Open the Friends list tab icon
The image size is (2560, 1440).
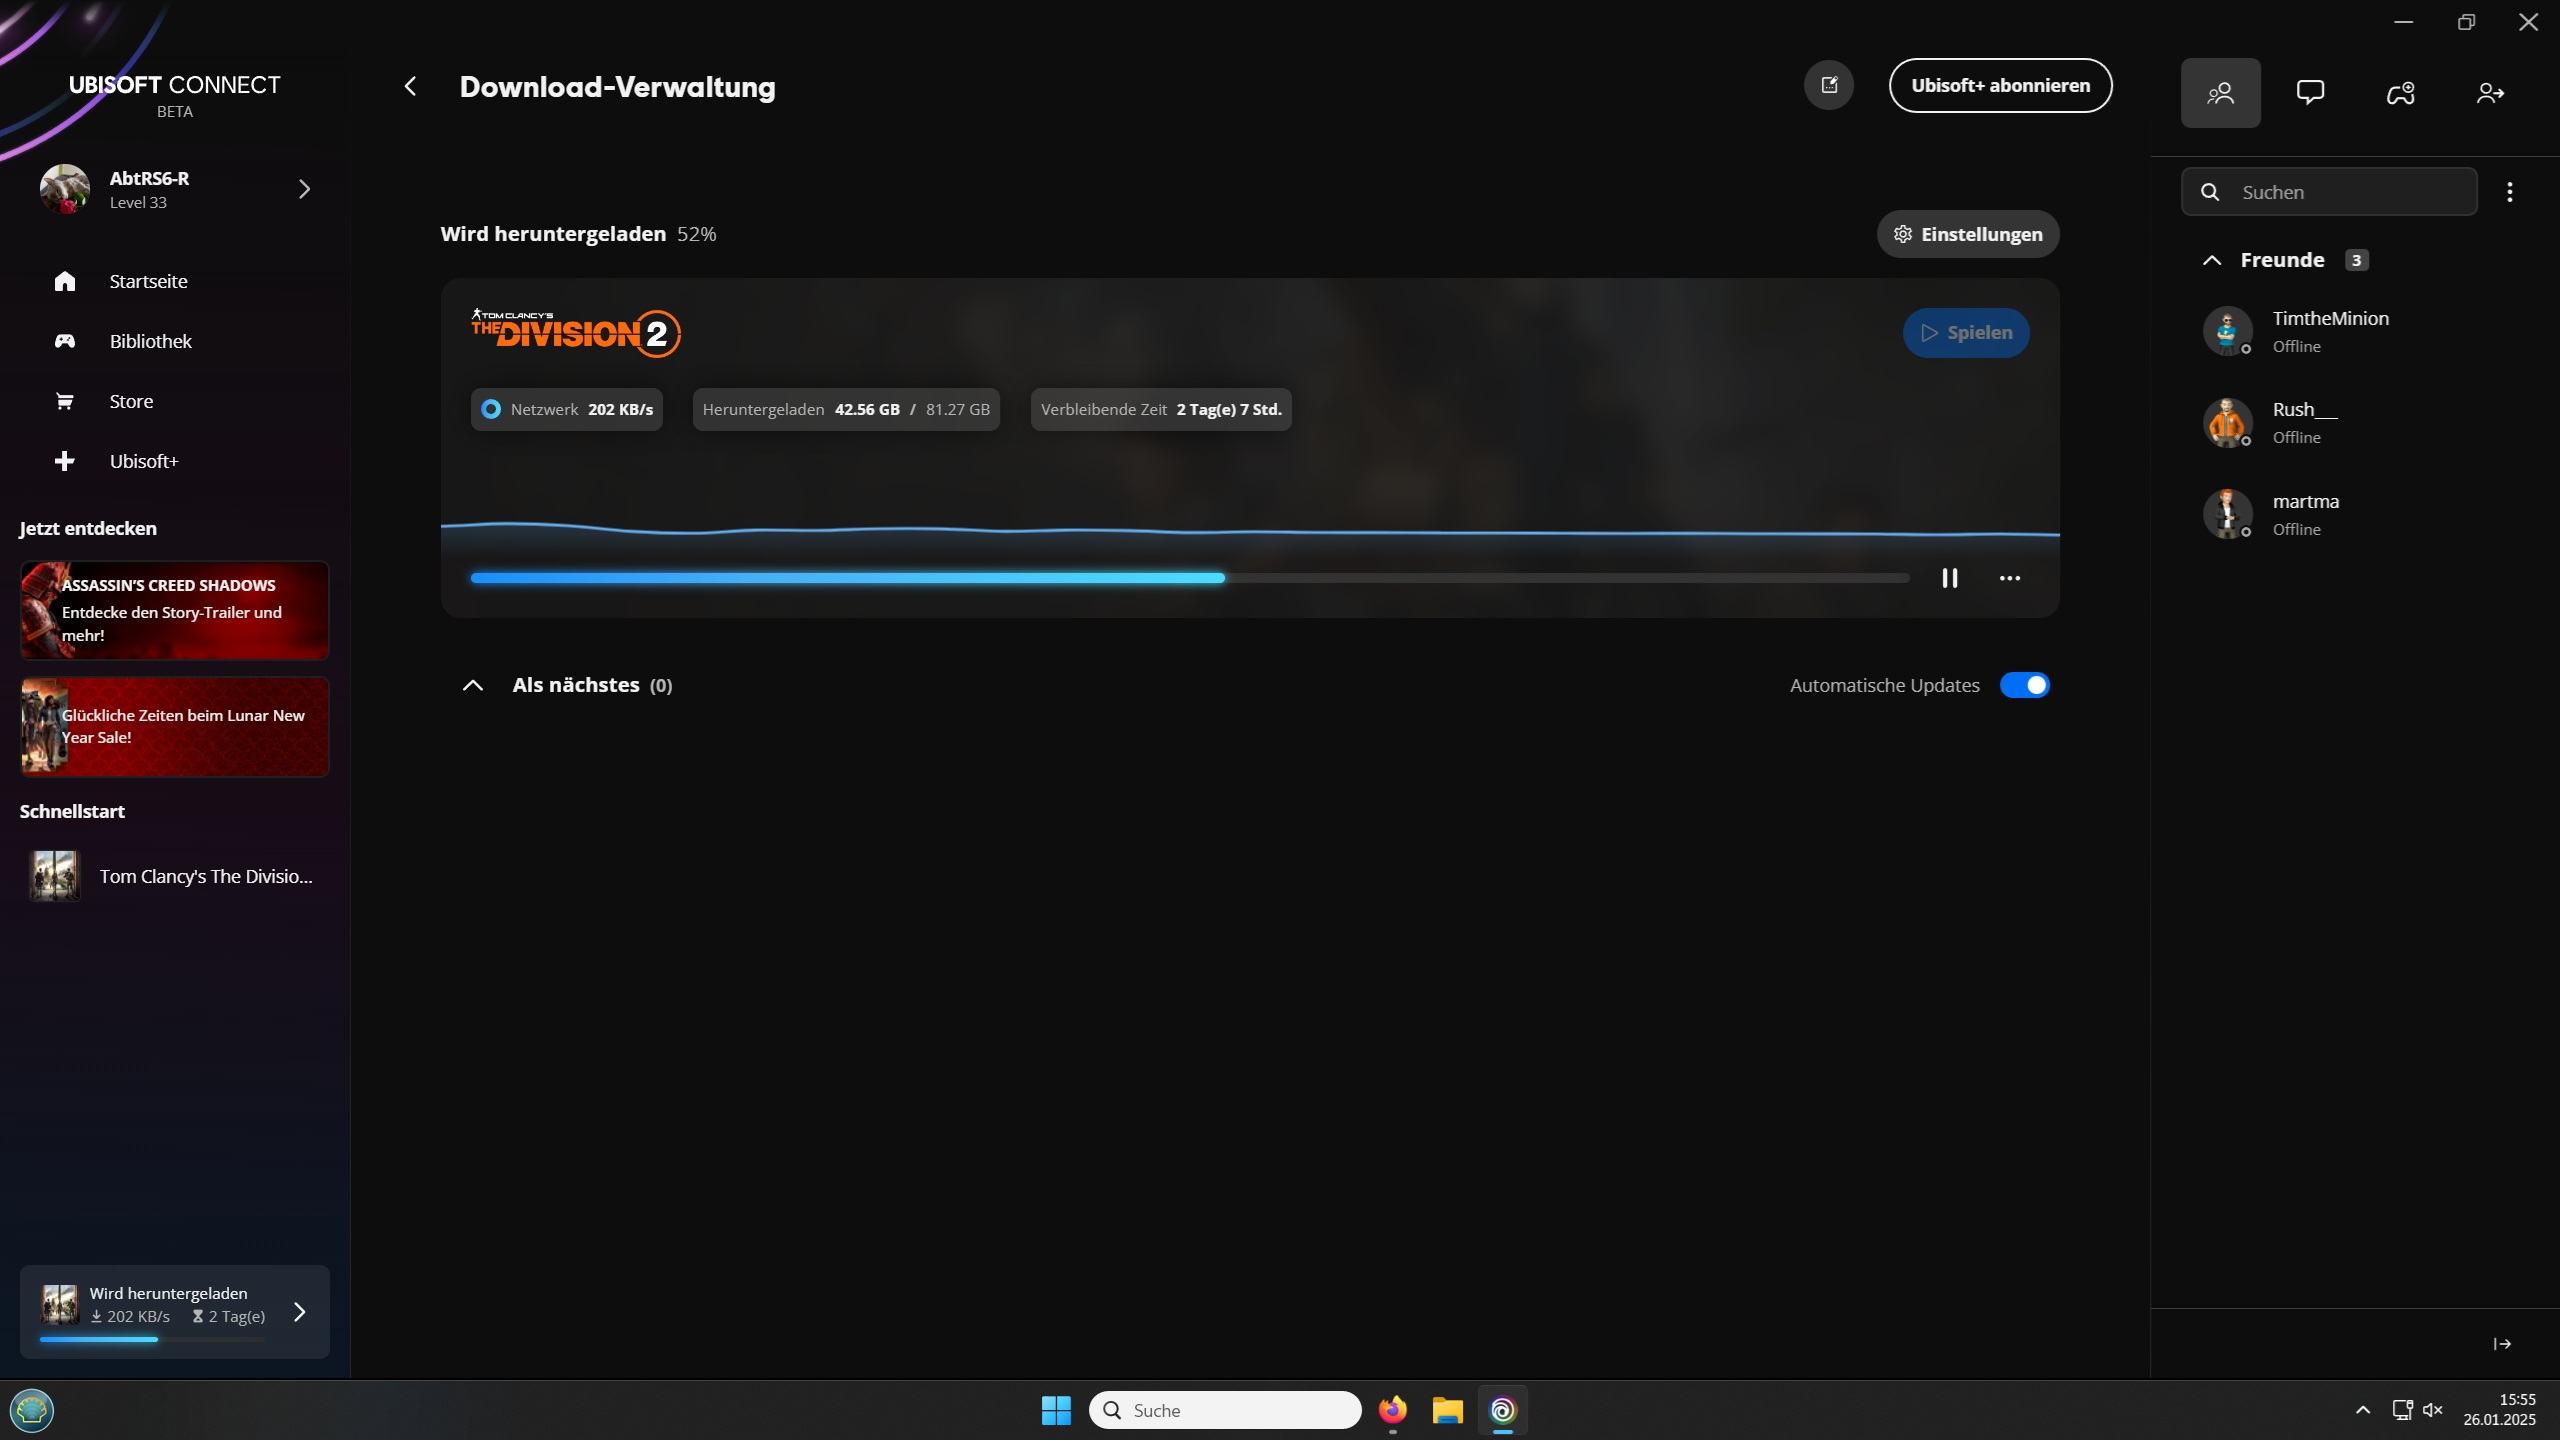pos(2220,93)
